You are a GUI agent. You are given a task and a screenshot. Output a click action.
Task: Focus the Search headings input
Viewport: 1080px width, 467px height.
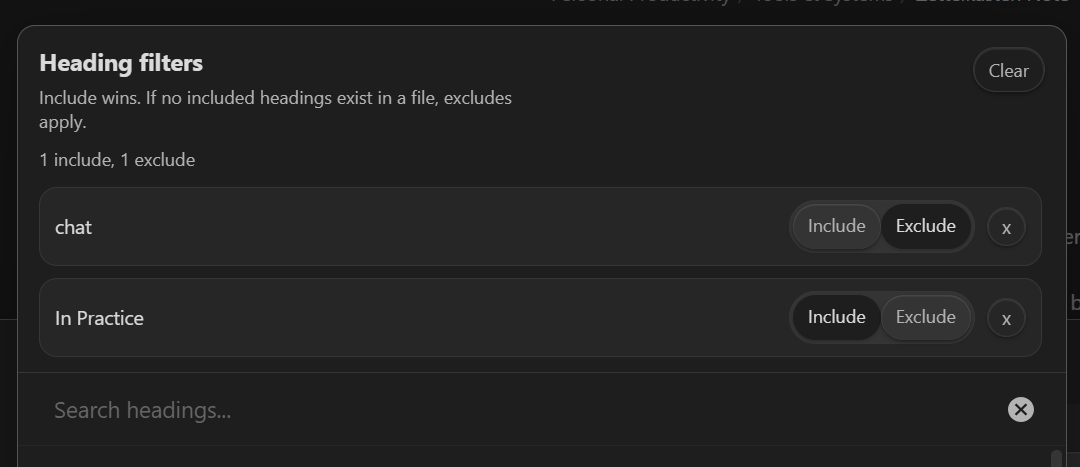500,410
